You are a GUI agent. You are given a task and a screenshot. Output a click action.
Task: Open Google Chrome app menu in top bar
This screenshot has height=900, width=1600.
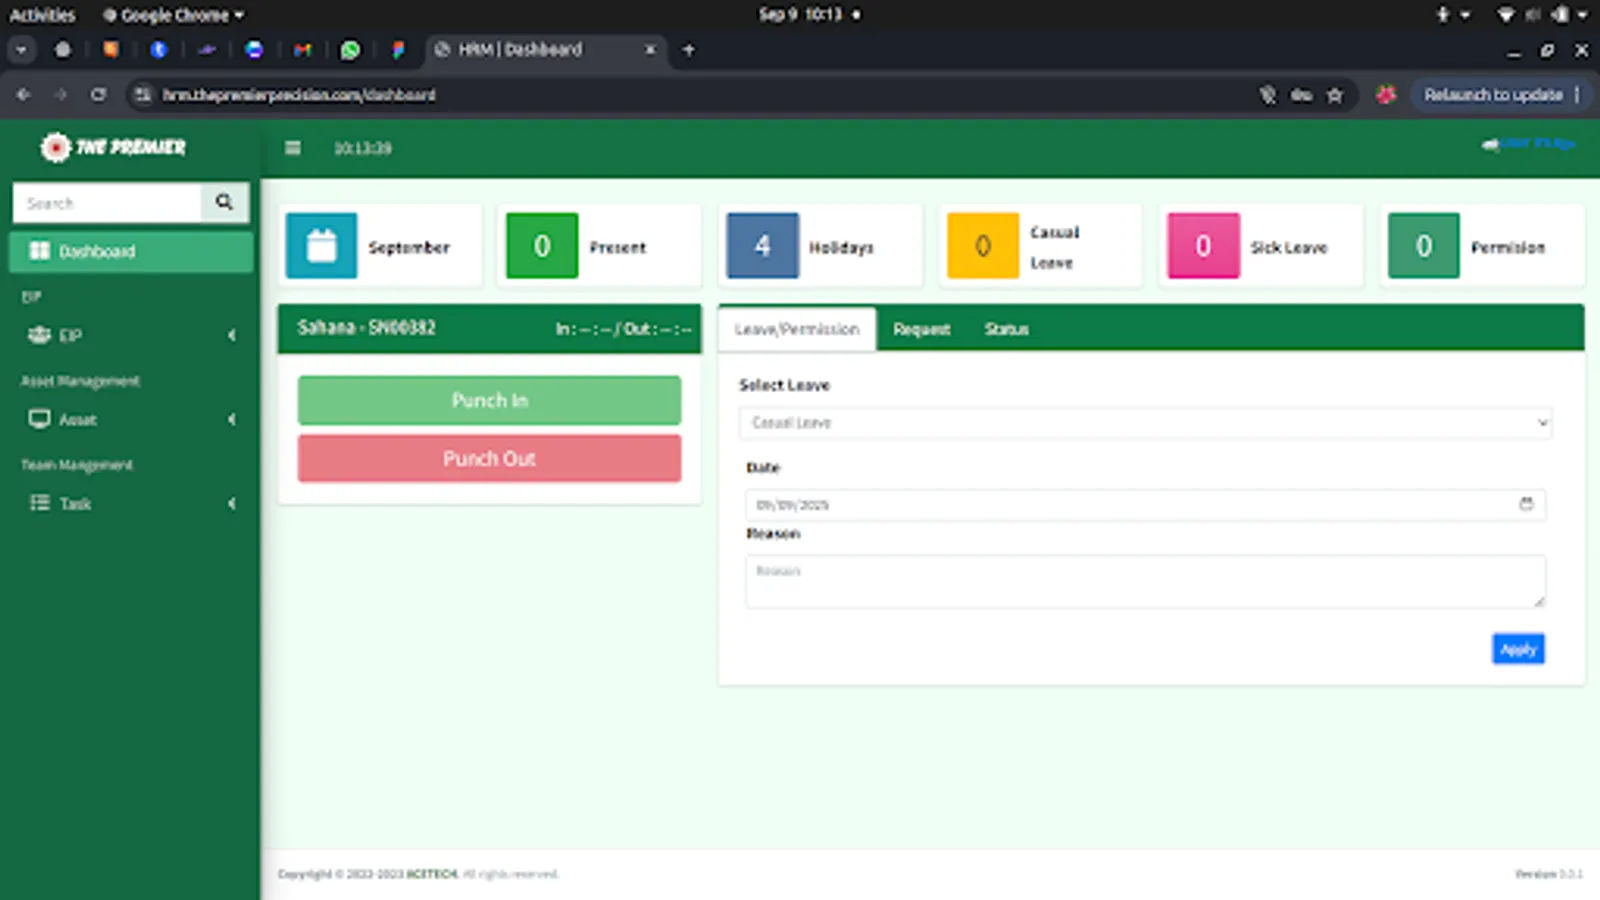click(x=174, y=15)
